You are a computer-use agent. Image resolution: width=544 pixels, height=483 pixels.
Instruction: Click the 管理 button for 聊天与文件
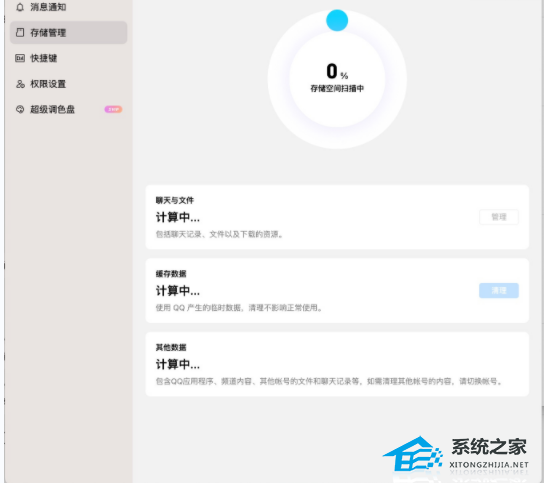click(499, 217)
